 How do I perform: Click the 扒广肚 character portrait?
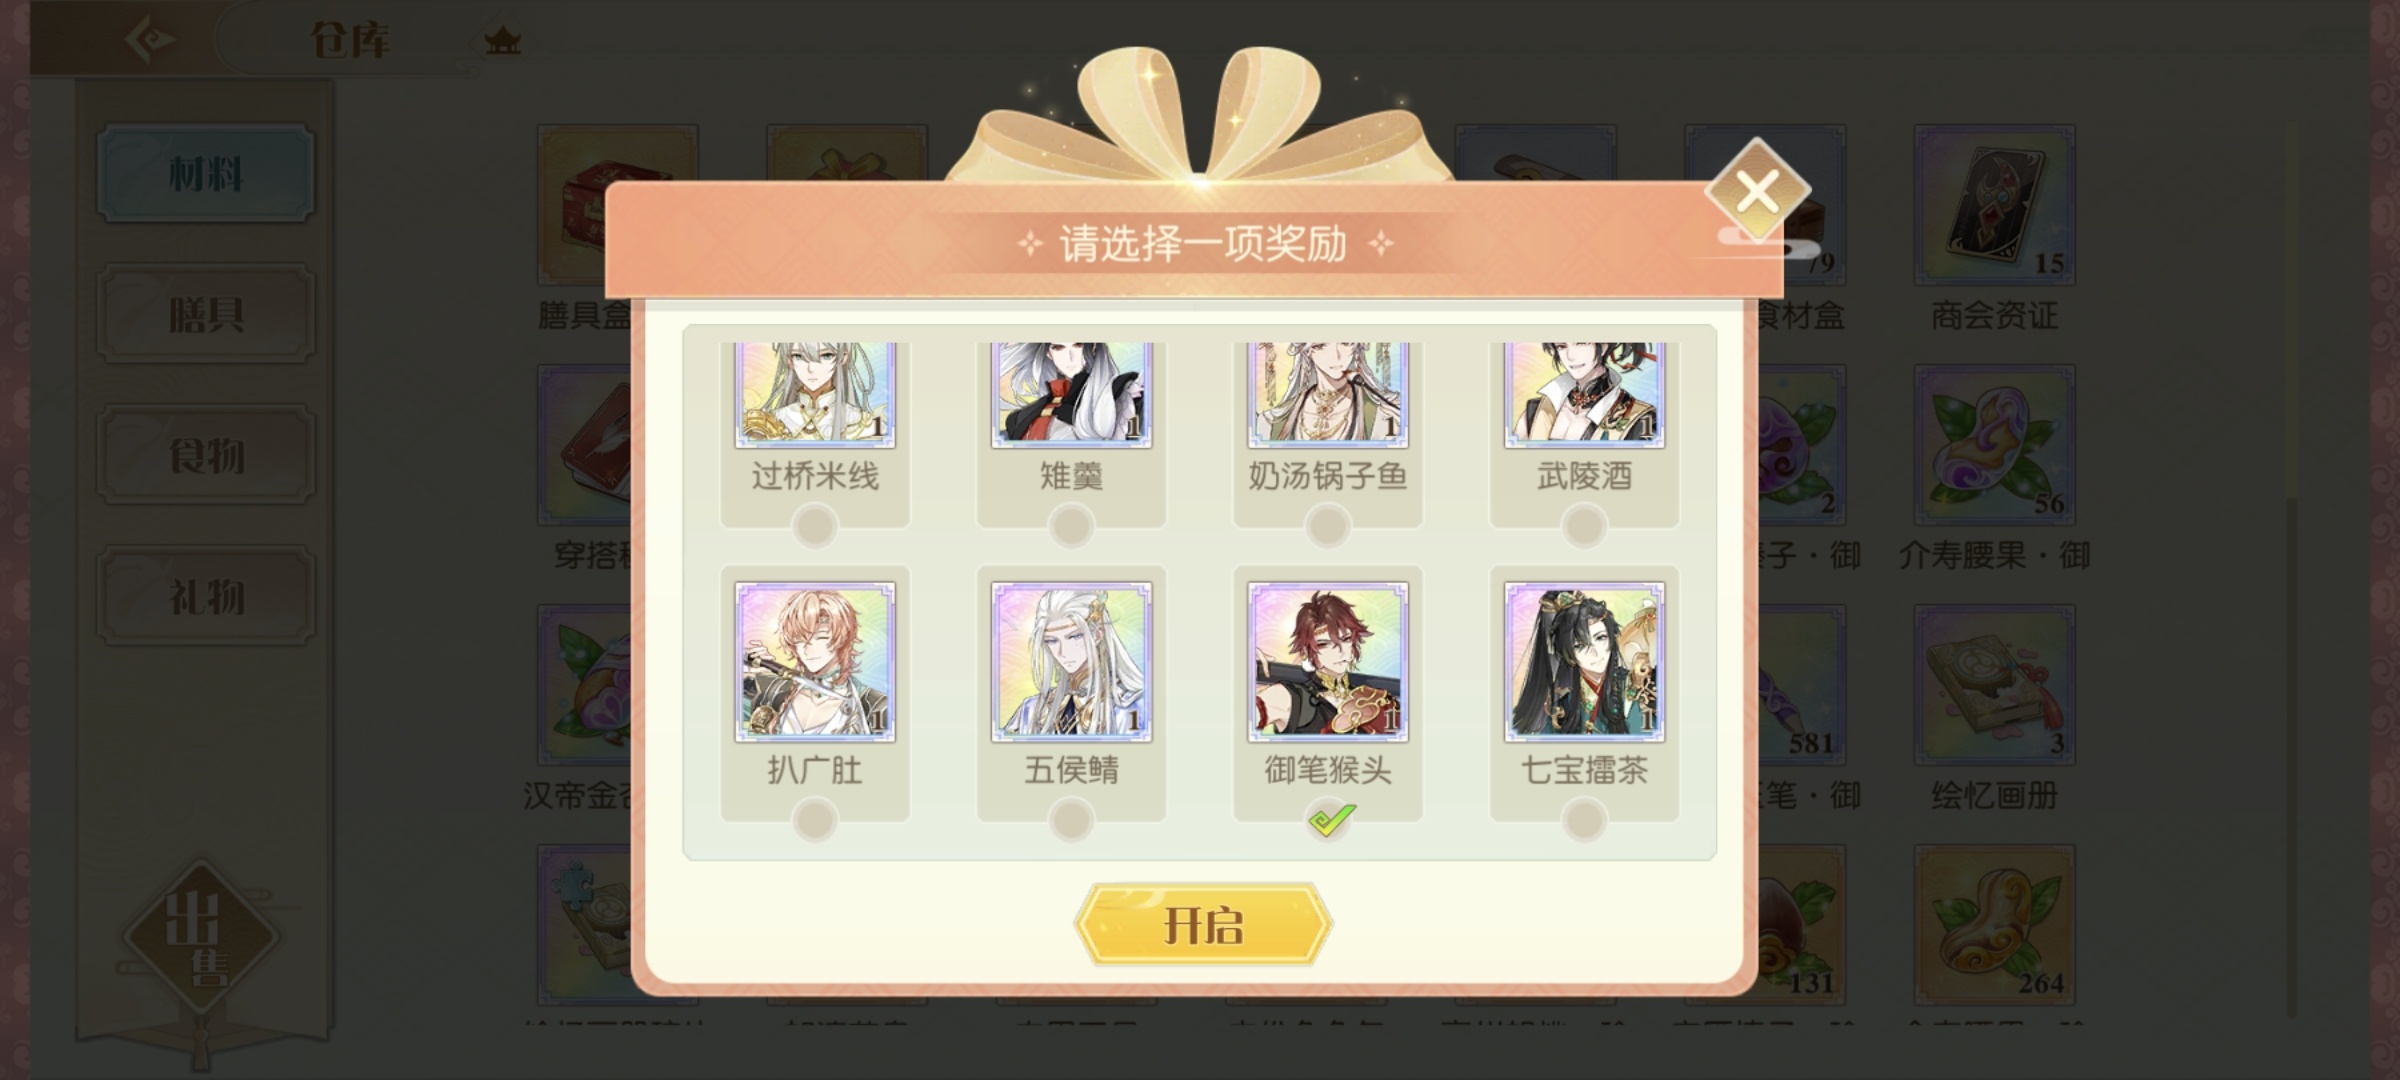click(815, 662)
